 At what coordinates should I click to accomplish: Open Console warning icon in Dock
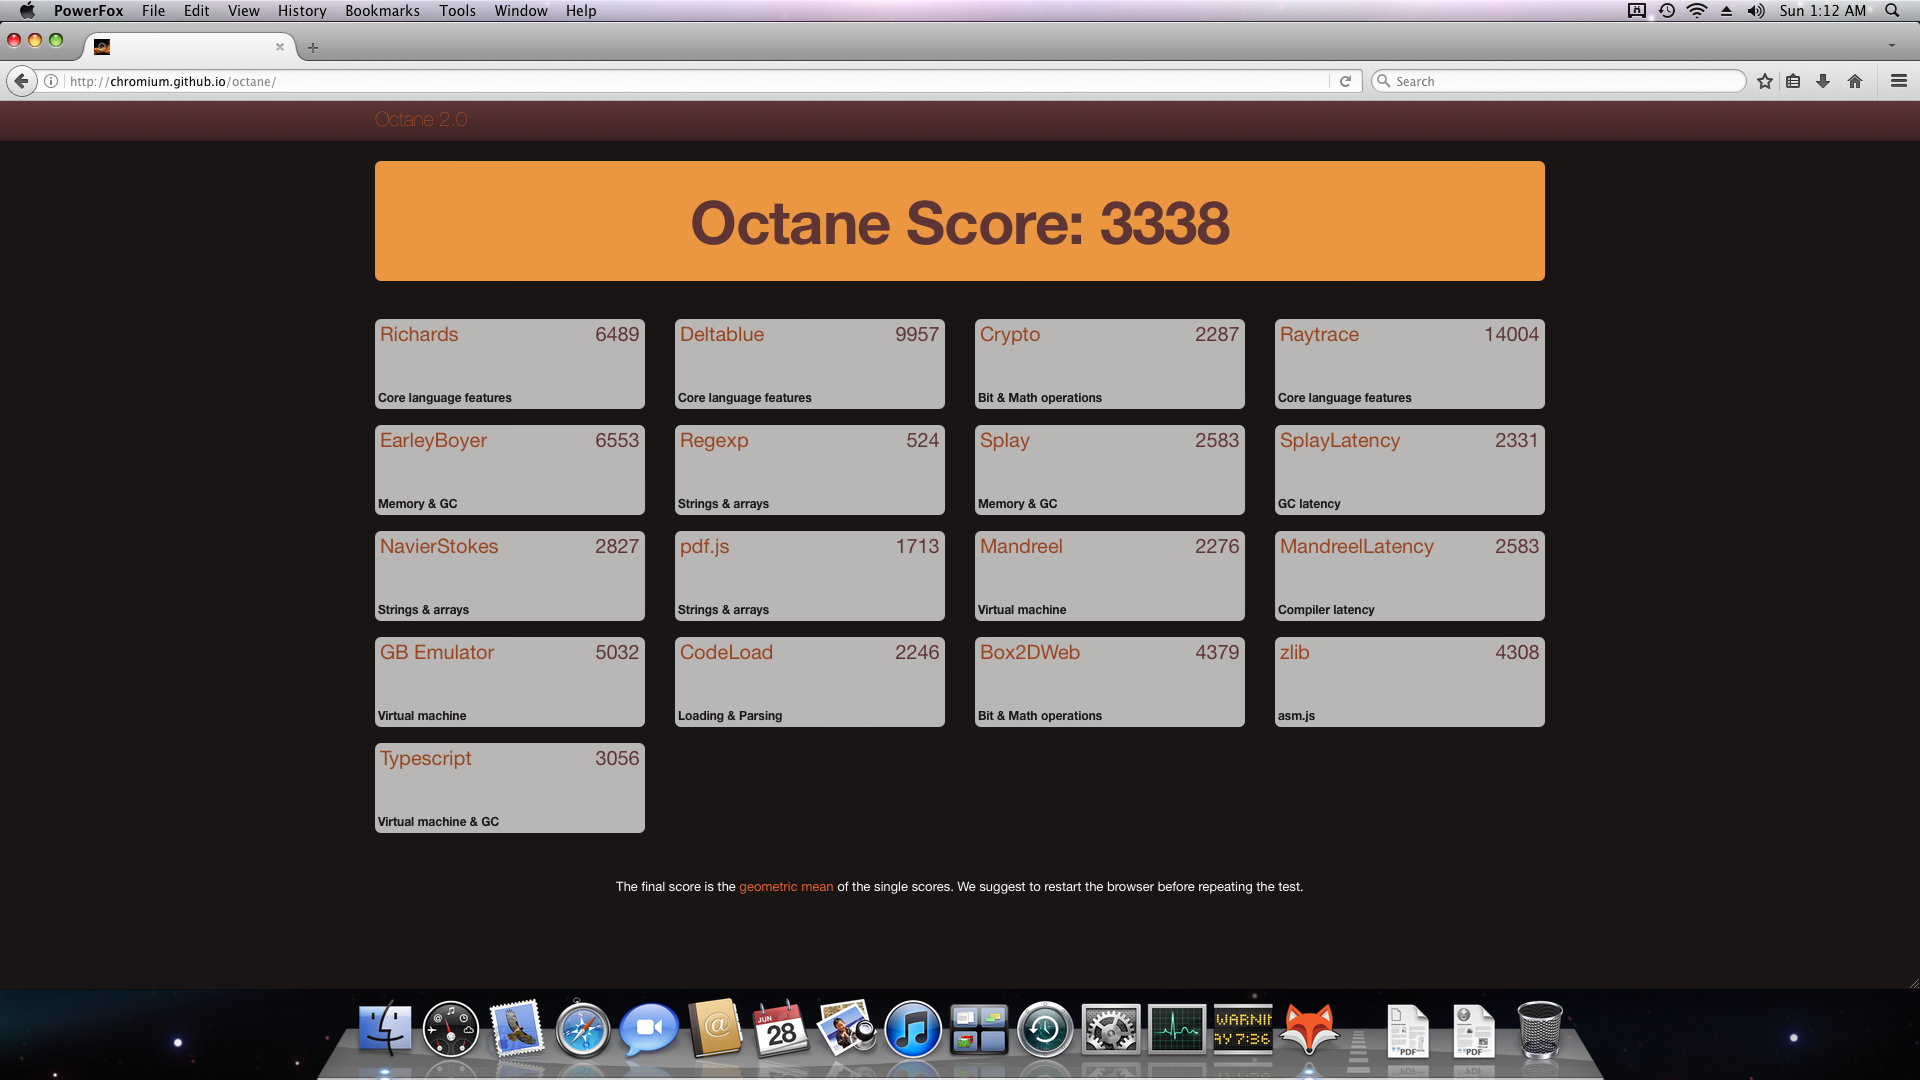(1243, 1029)
